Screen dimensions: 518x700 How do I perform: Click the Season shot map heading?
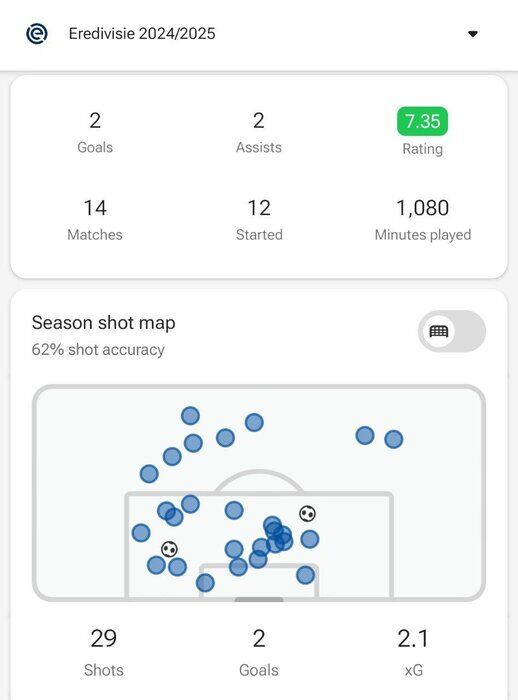click(104, 323)
